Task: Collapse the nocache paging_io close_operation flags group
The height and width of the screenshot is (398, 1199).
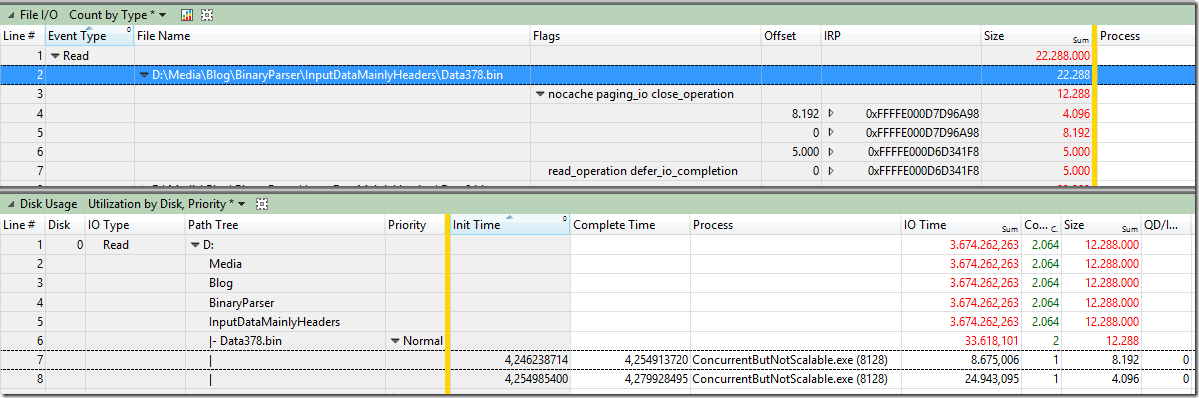Action: (x=541, y=94)
